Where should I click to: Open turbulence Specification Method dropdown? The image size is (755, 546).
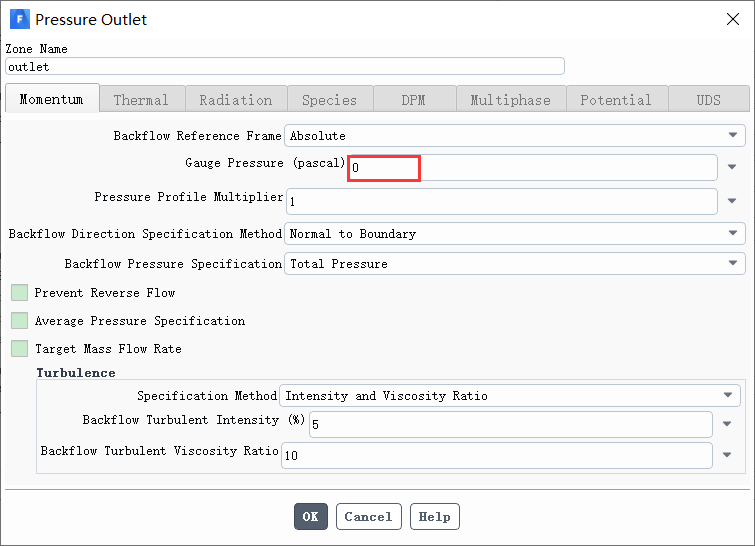pyautogui.click(x=510, y=395)
